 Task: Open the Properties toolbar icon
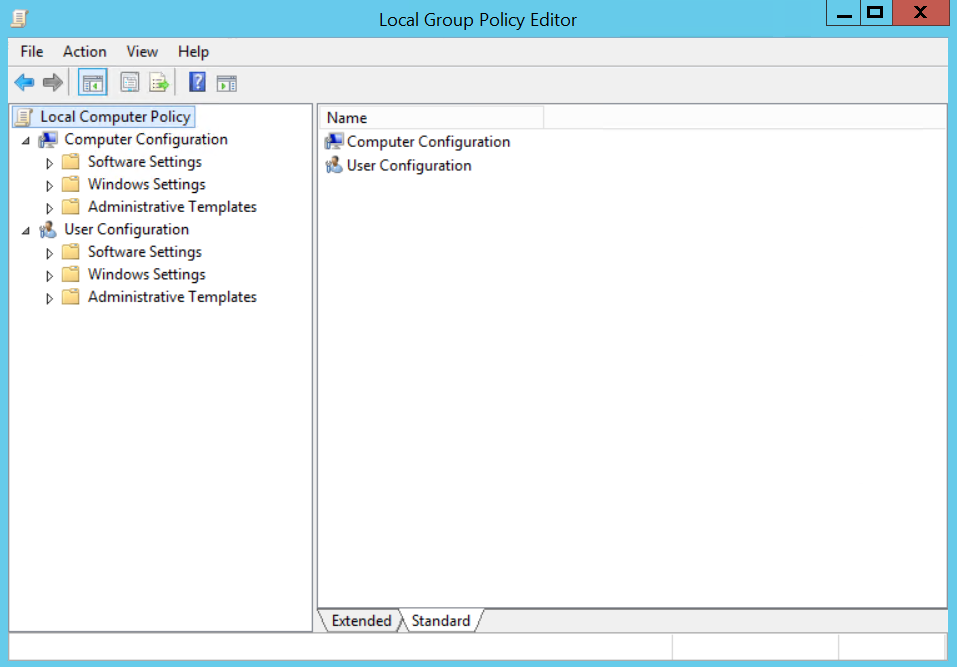pos(129,82)
